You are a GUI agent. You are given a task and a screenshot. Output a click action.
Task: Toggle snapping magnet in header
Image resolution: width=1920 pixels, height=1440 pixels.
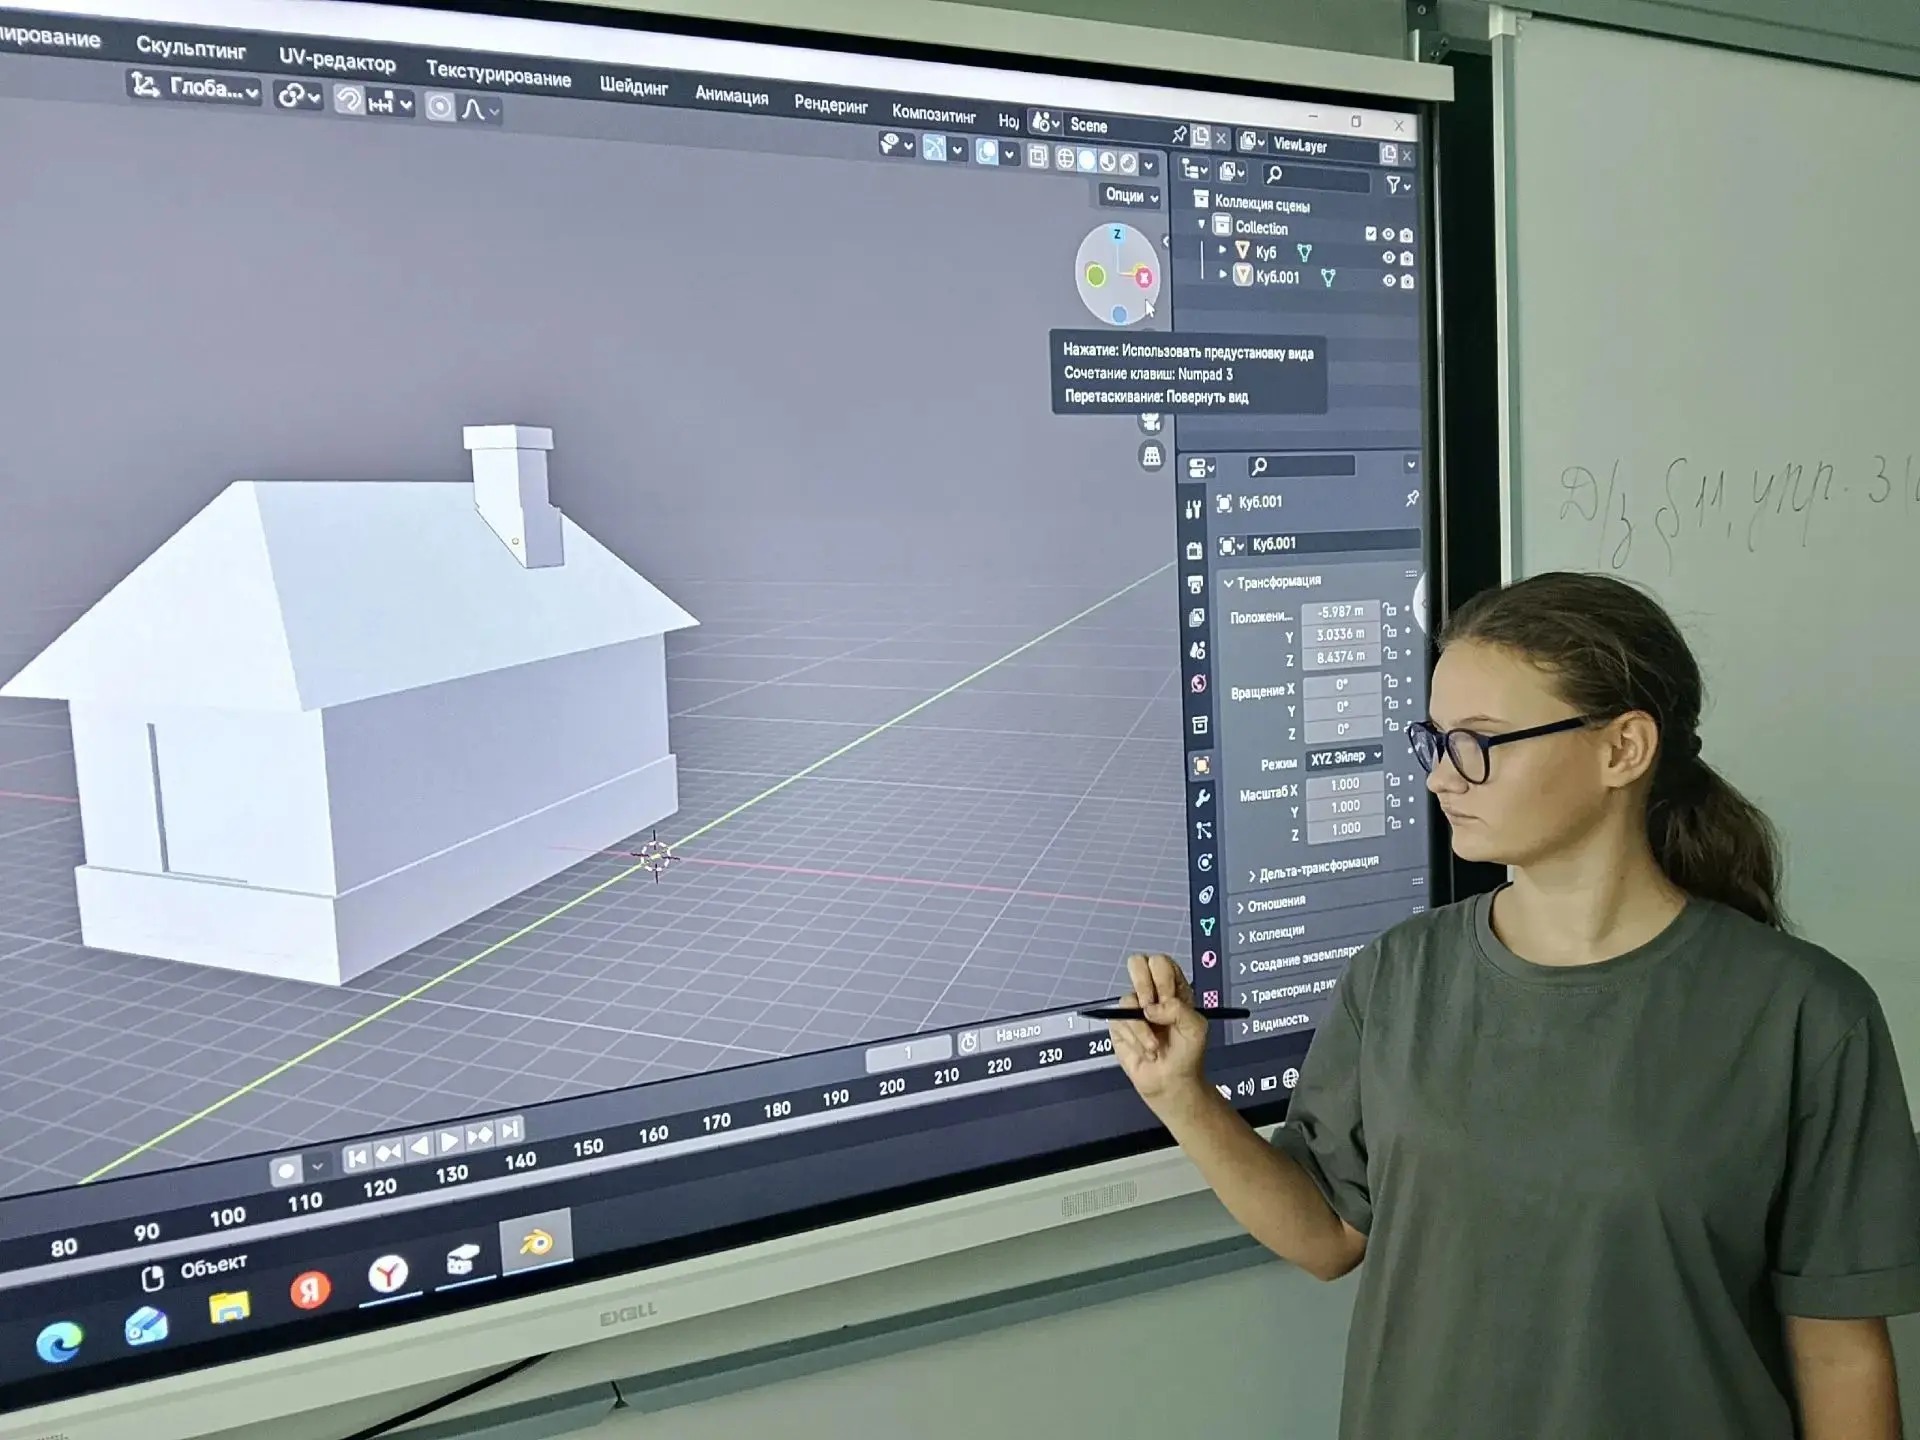pyautogui.click(x=349, y=99)
